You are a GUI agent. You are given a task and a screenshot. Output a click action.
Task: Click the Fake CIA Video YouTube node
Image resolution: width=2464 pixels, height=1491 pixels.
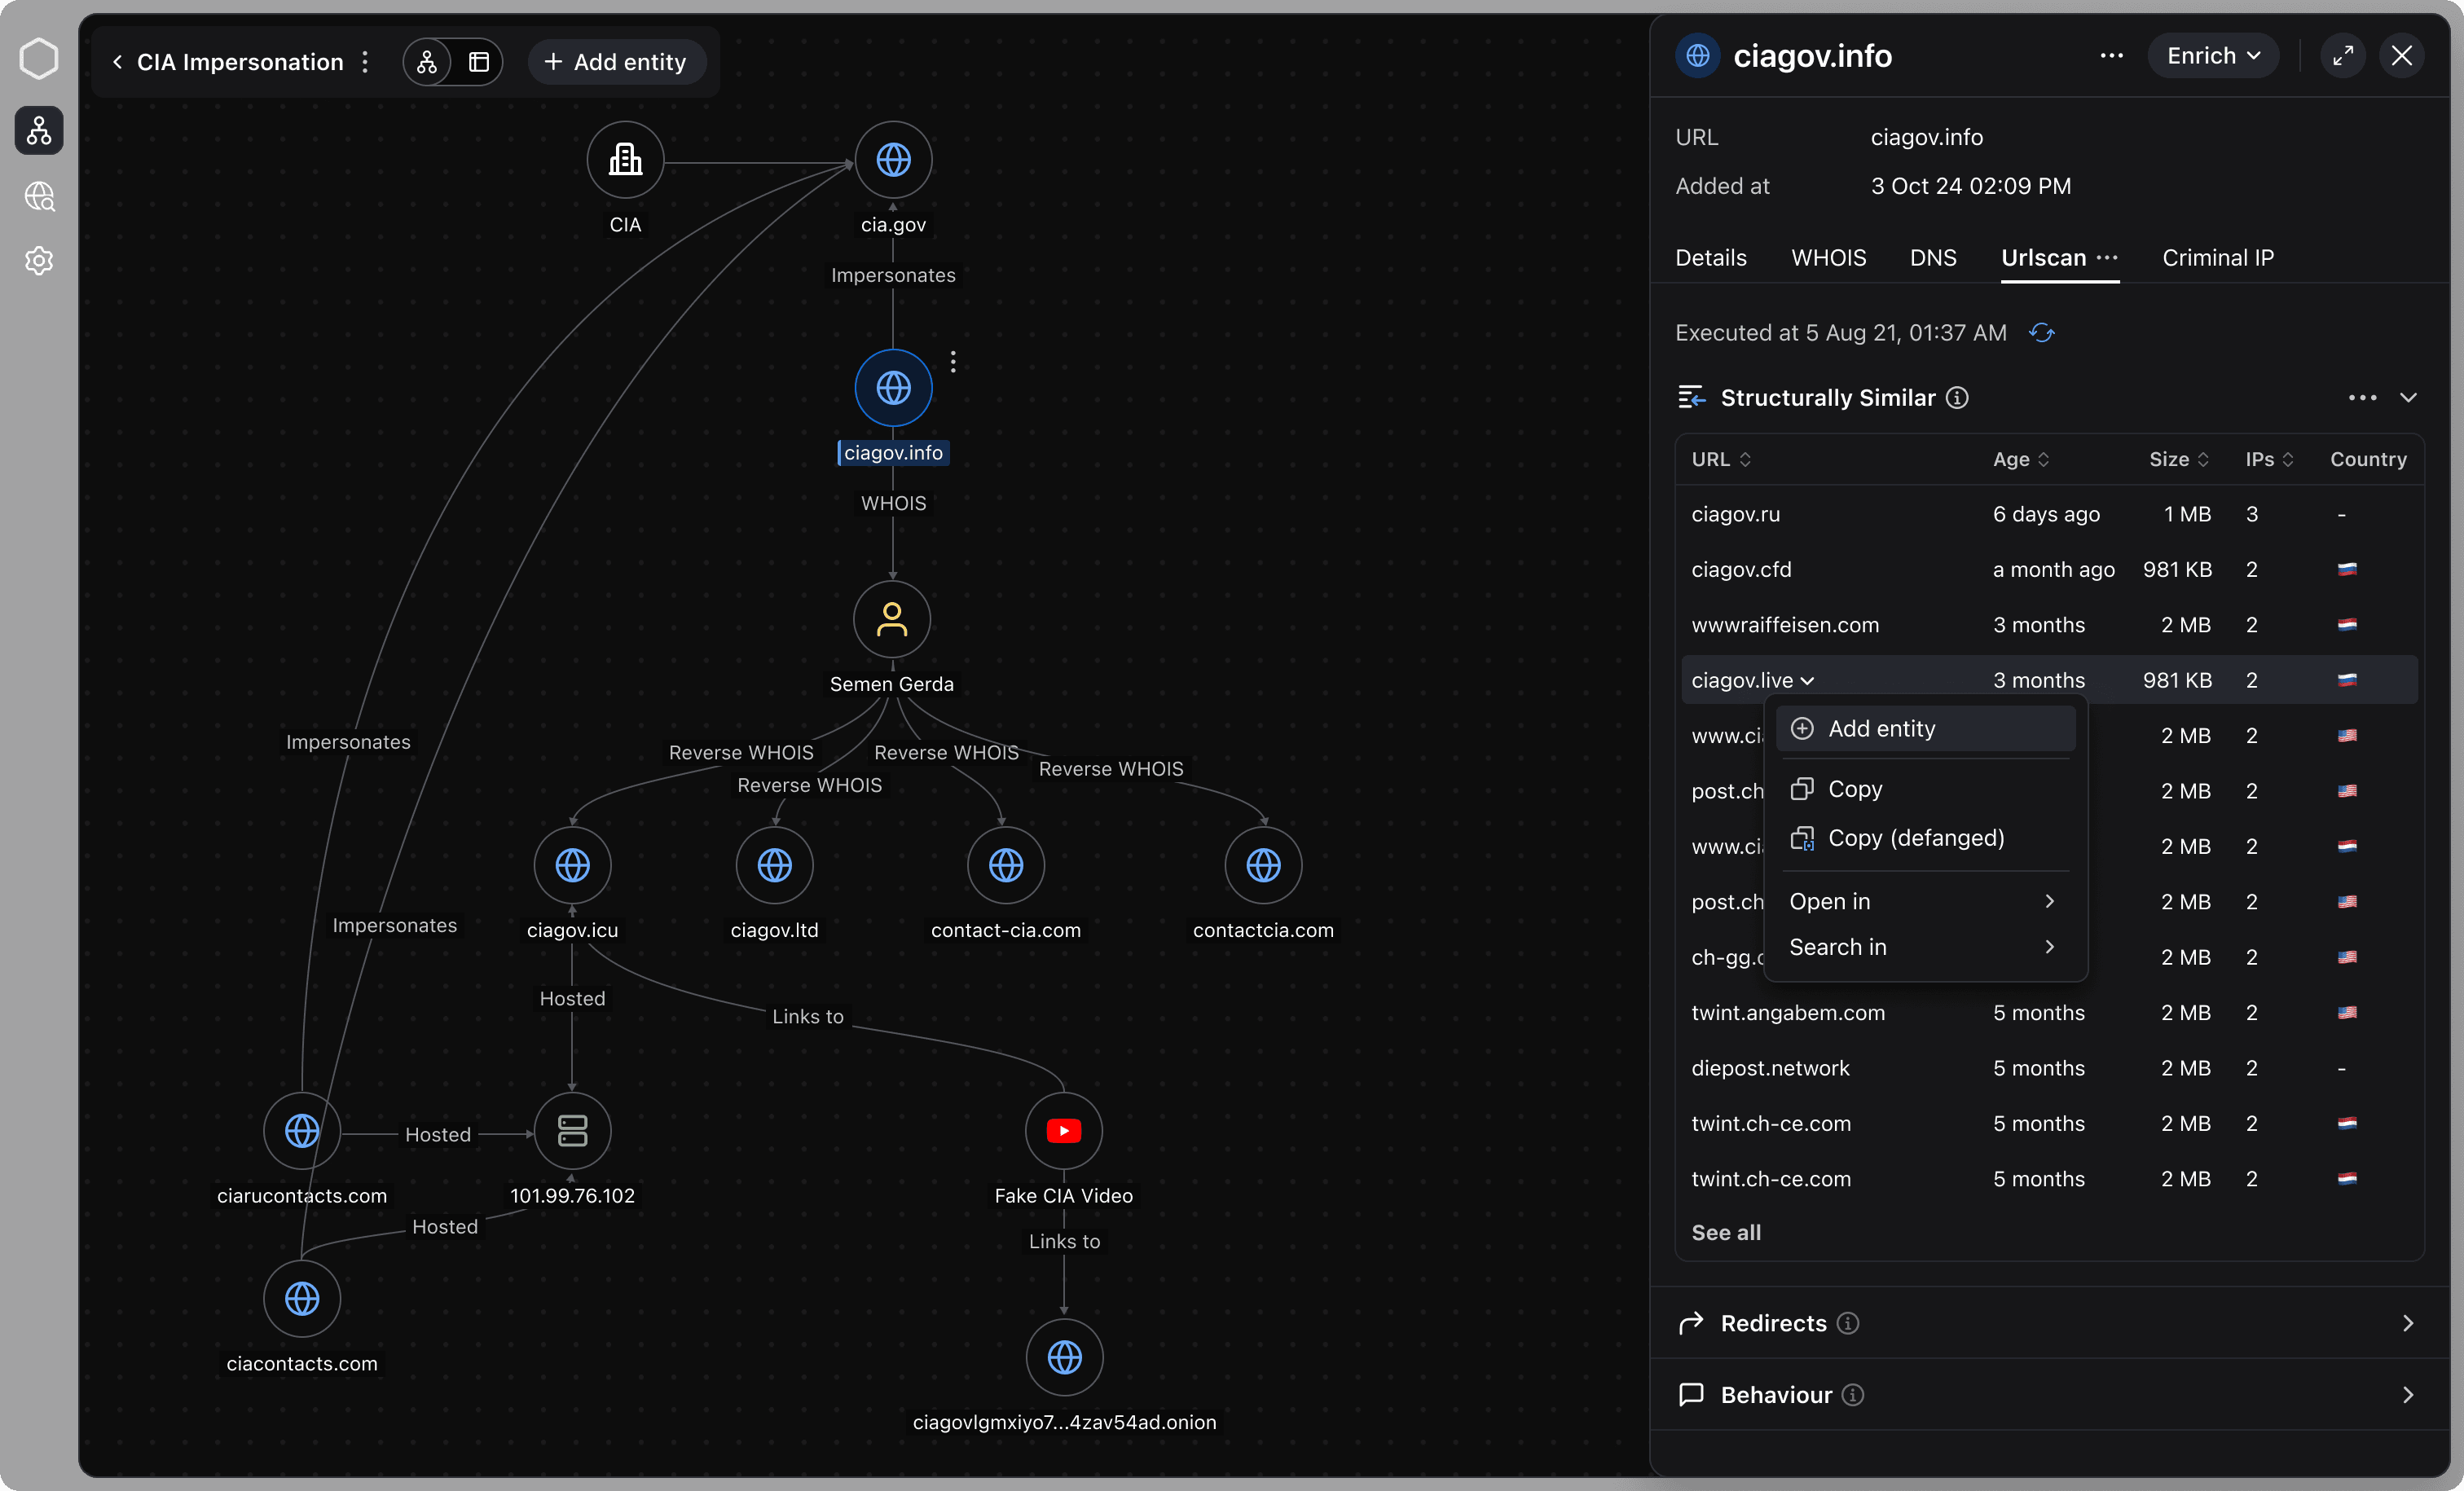click(1063, 1130)
